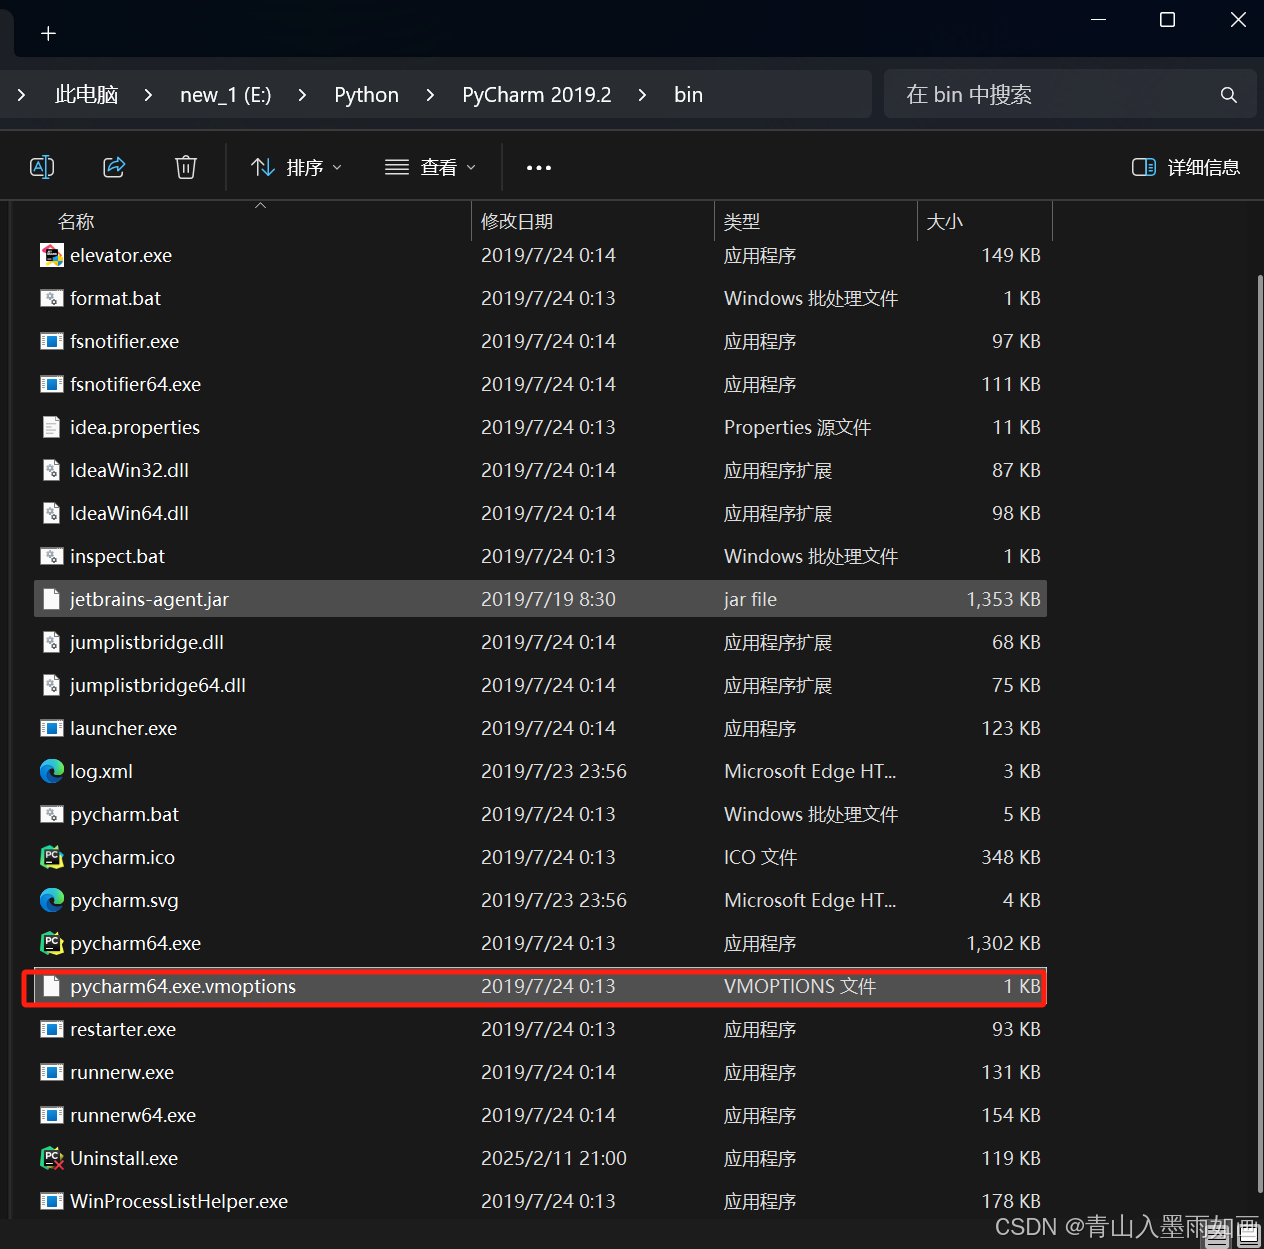
Task: Select the pycharm.svg Edge icon
Action: [x=52, y=900]
